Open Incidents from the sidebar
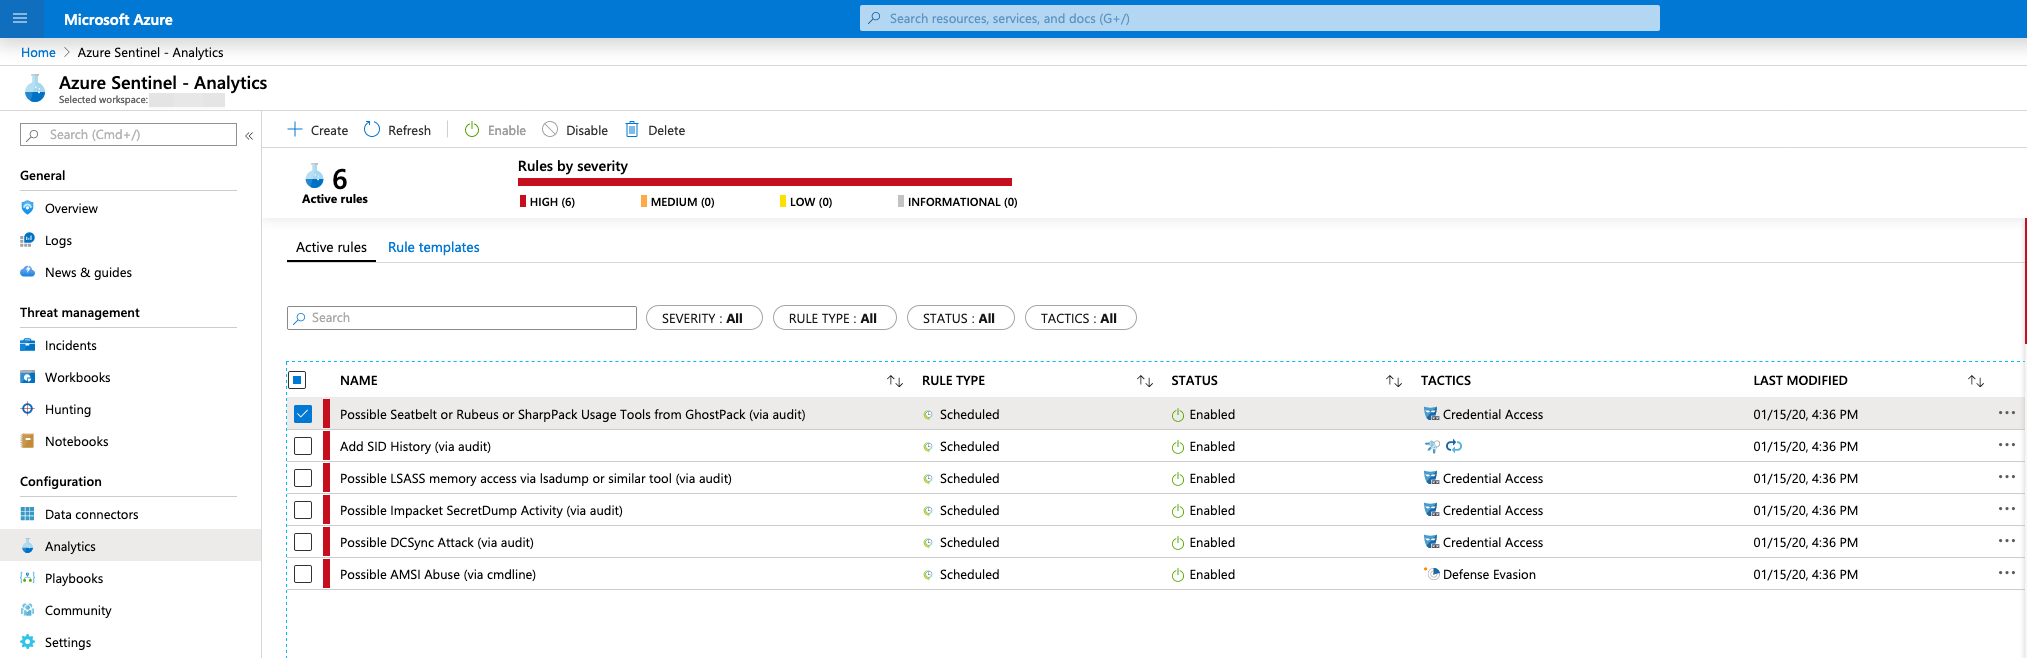Screen dimensions: 2027x658 70,346
